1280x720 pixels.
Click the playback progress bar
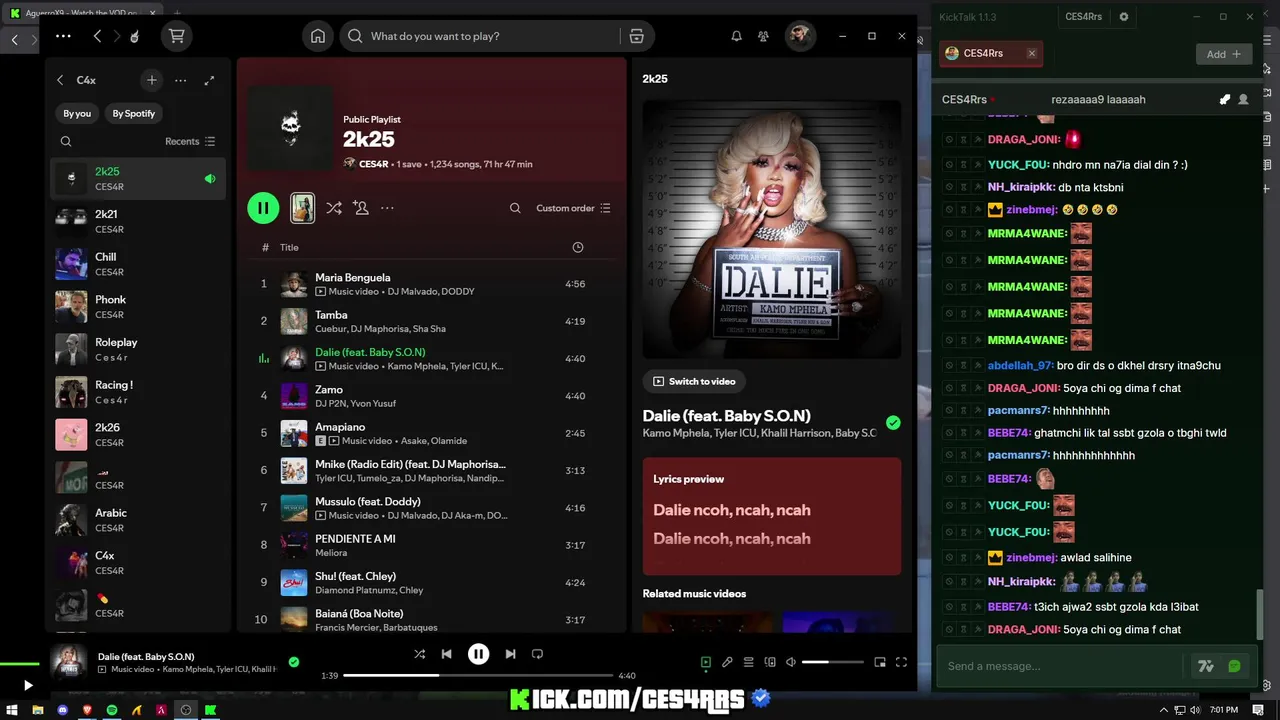(x=477, y=676)
